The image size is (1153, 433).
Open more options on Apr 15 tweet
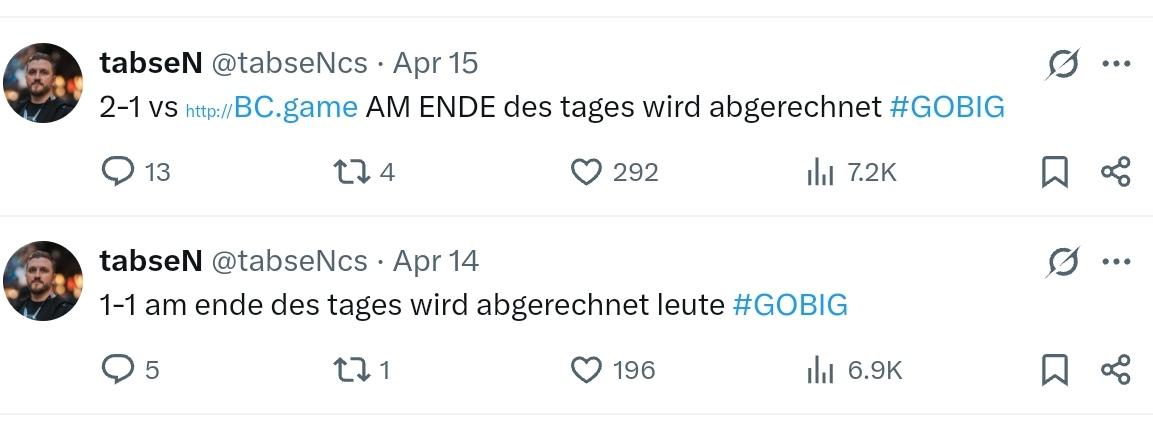click(1115, 64)
